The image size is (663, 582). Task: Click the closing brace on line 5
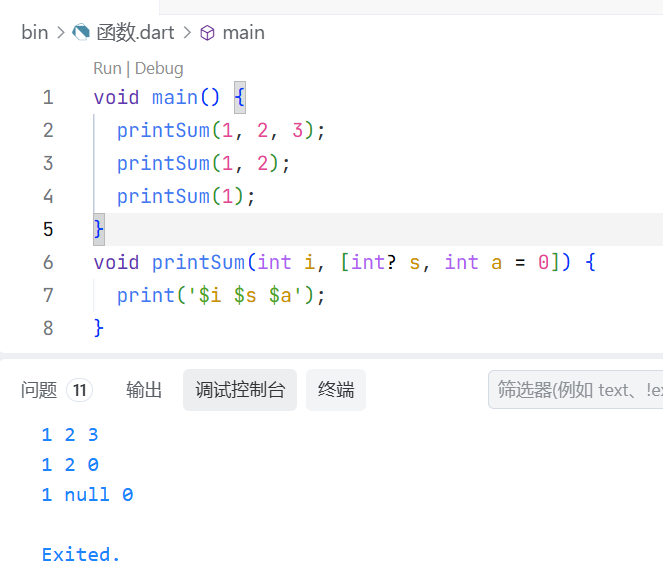pyautogui.click(x=99, y=229)
